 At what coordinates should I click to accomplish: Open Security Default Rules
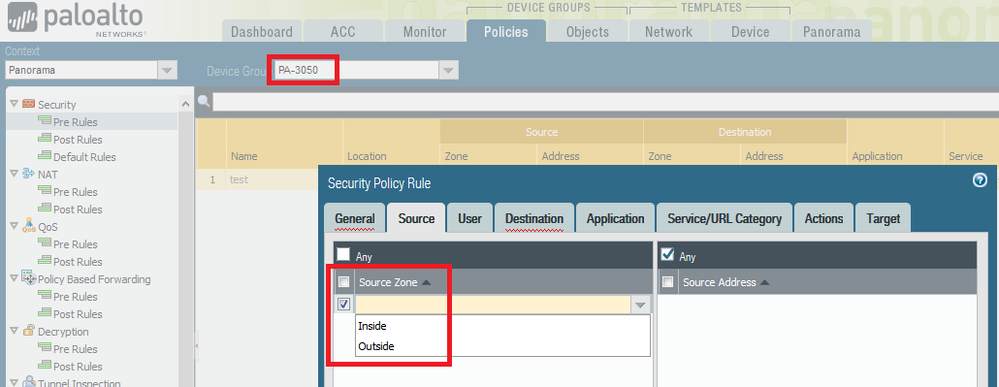[85, 157]
